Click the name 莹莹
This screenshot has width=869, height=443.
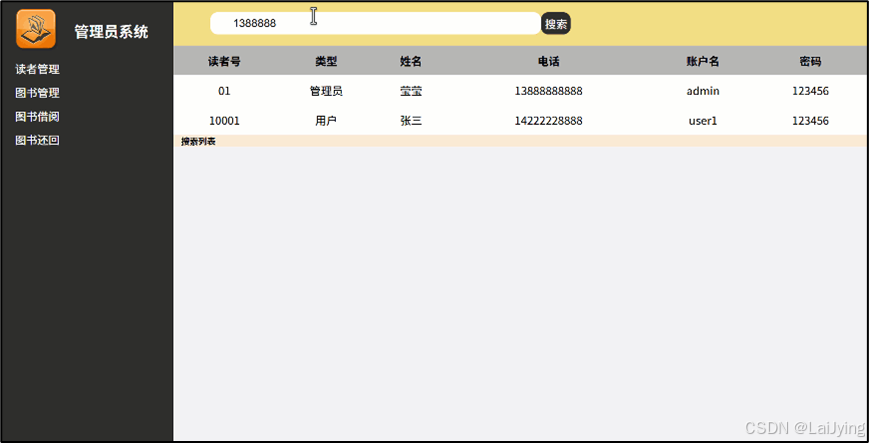411,91
